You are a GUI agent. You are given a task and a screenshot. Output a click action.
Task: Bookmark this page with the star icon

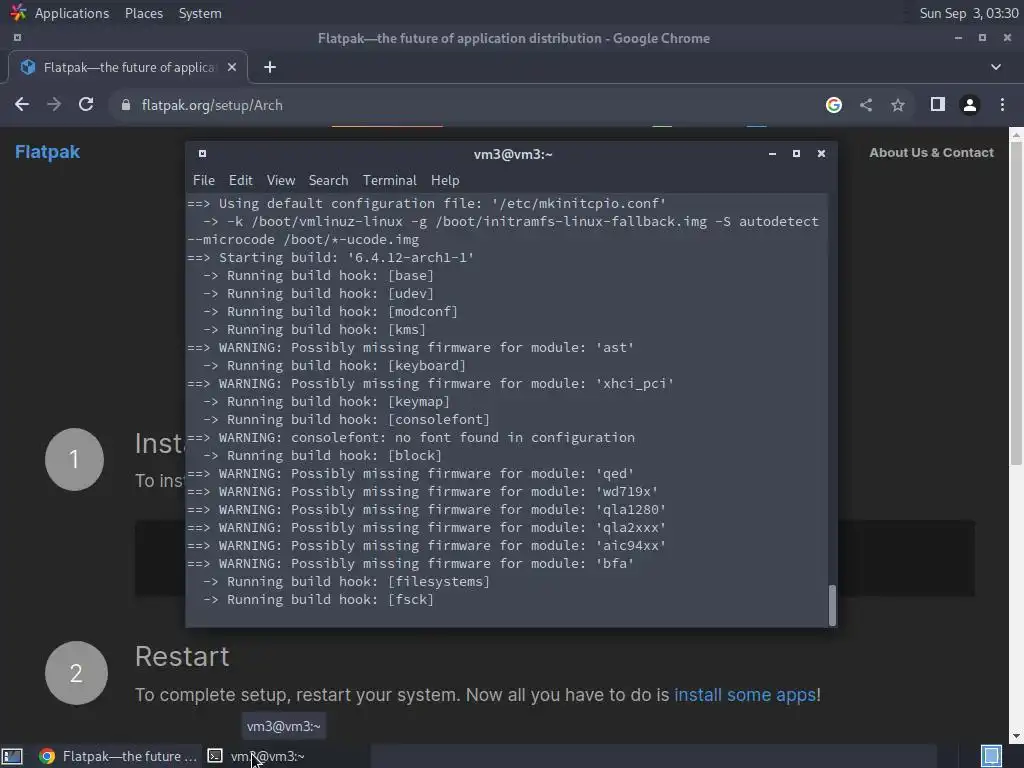[x=898, y=104]
